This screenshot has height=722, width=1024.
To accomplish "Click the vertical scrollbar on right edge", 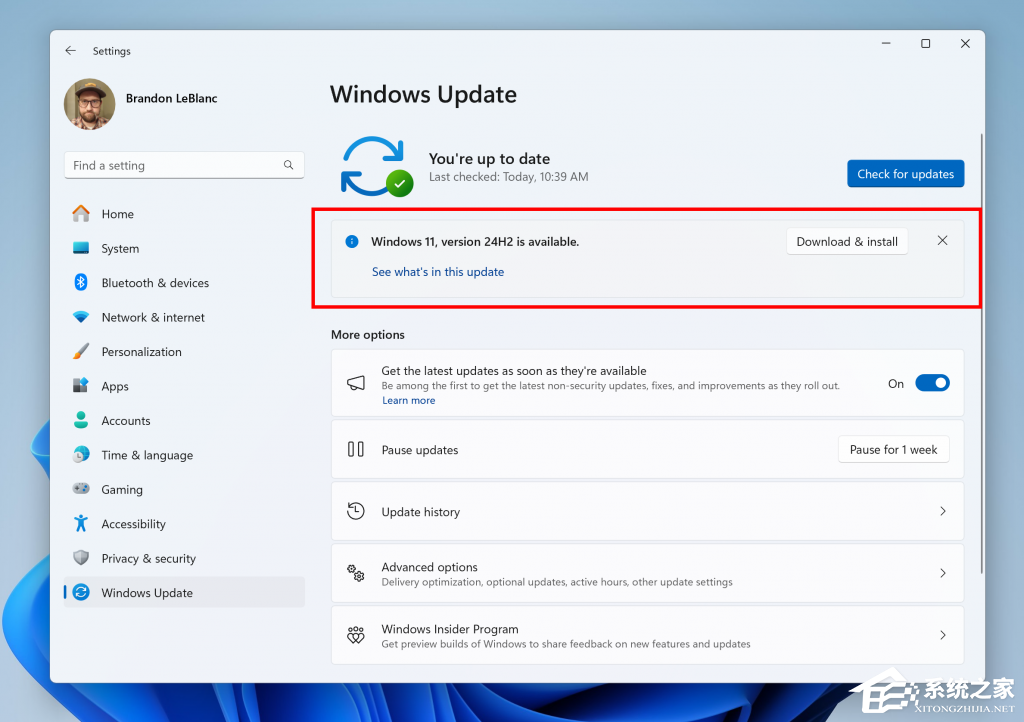I will [981, 353].
